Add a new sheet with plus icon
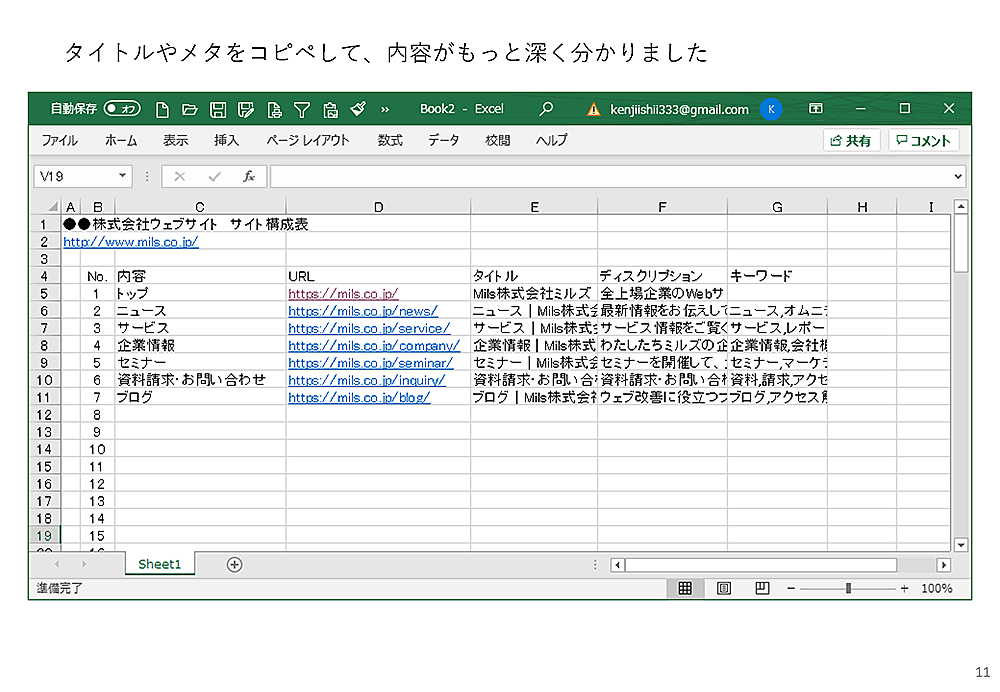 [234, 564]
